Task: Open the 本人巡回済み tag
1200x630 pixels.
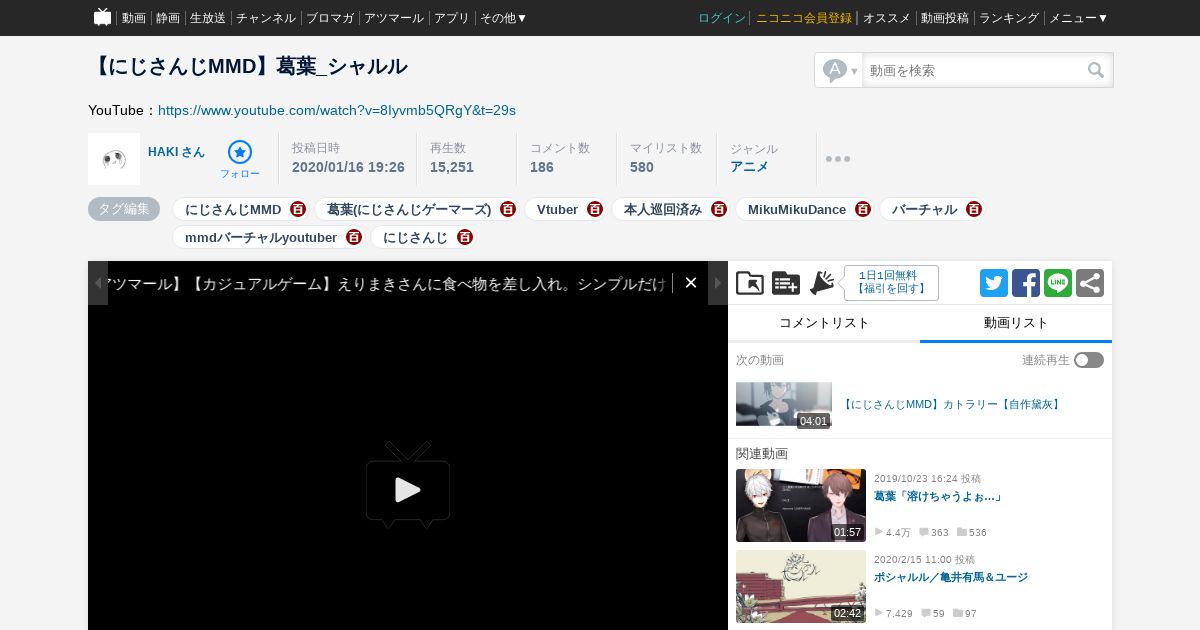Action: [x=663, y=210]
